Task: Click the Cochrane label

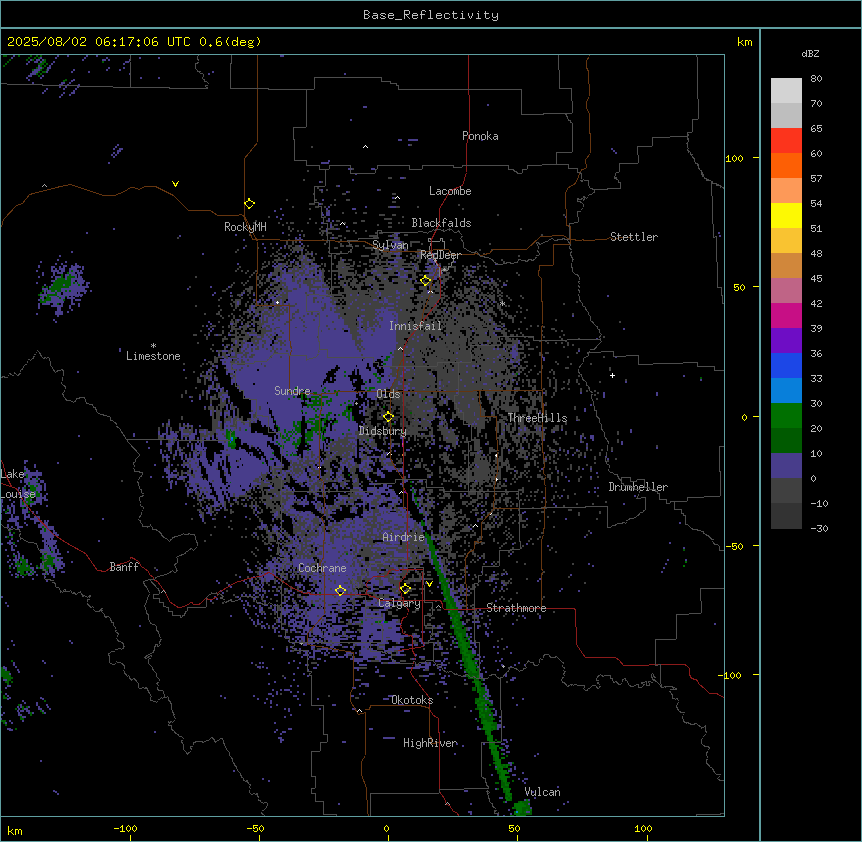Action: (x=322, y=568)
